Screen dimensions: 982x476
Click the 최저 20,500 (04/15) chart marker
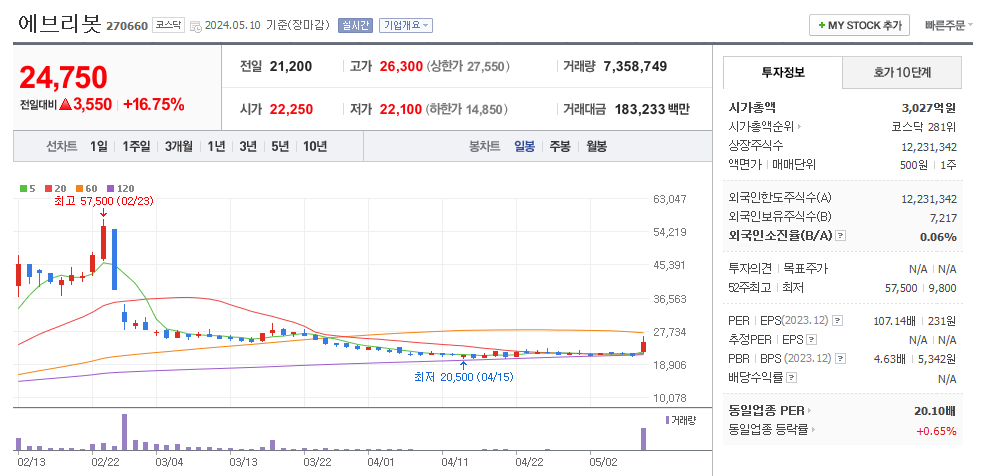click(x=463, y=377)
